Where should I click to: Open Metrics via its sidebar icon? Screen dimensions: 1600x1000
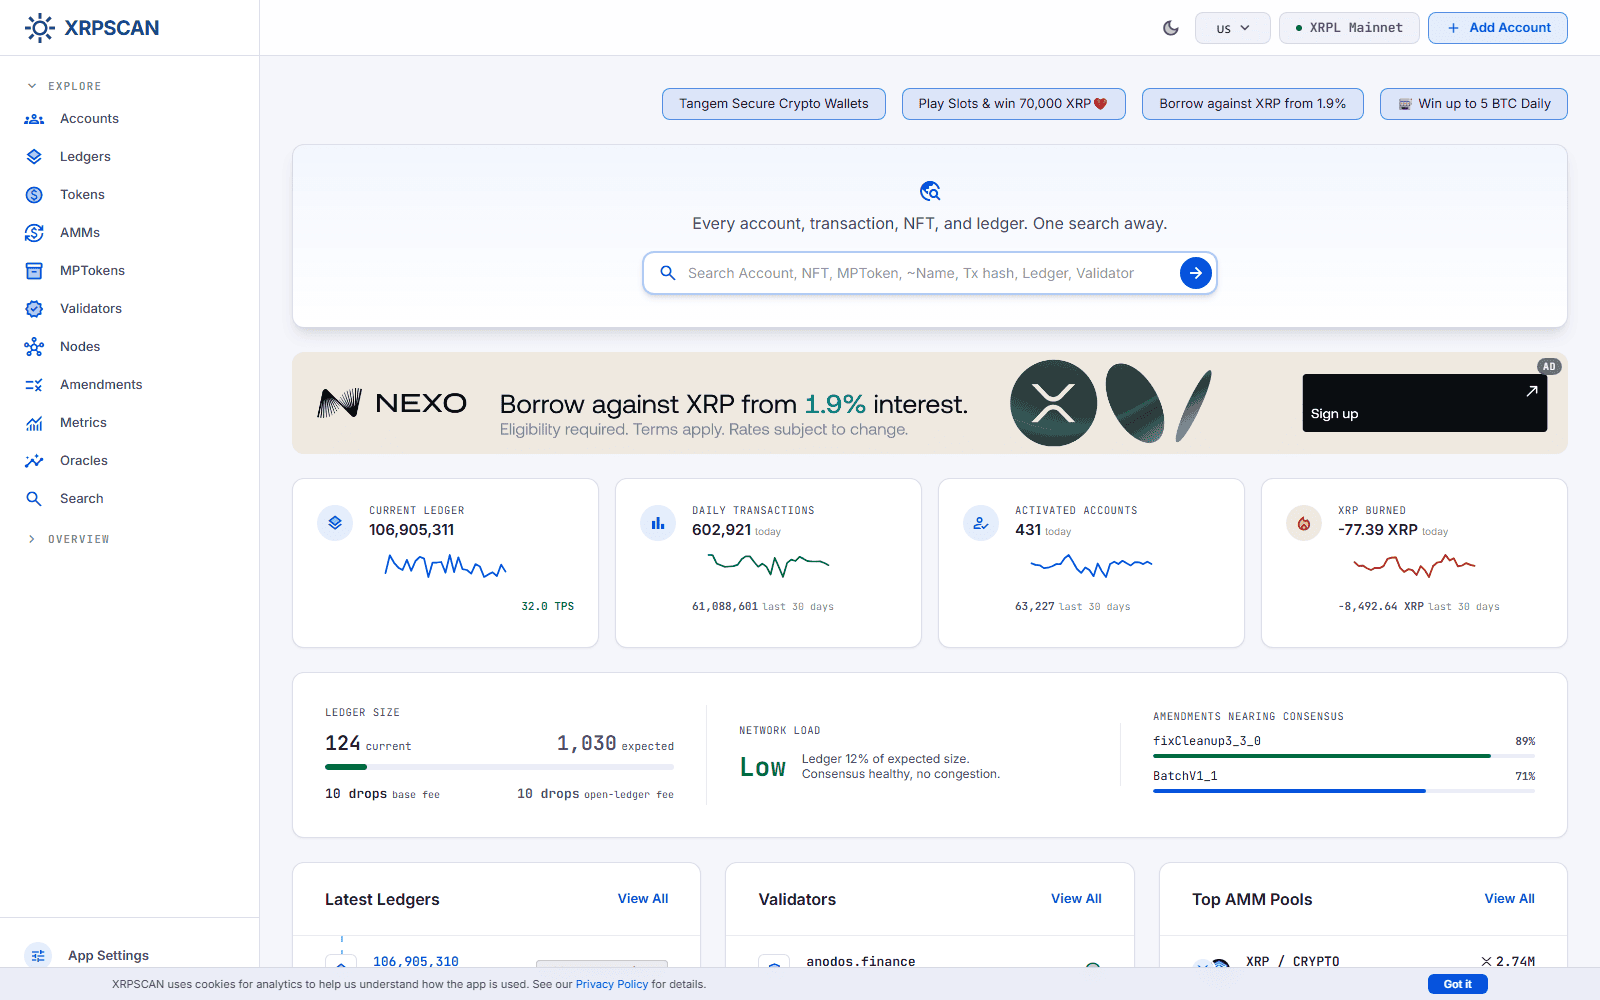pyautogui.click(x=34, y=423)
